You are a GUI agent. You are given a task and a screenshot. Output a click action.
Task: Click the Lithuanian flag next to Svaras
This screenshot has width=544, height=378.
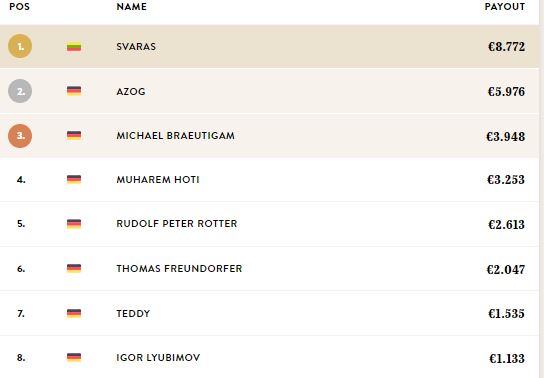click(x=74, y=46)
